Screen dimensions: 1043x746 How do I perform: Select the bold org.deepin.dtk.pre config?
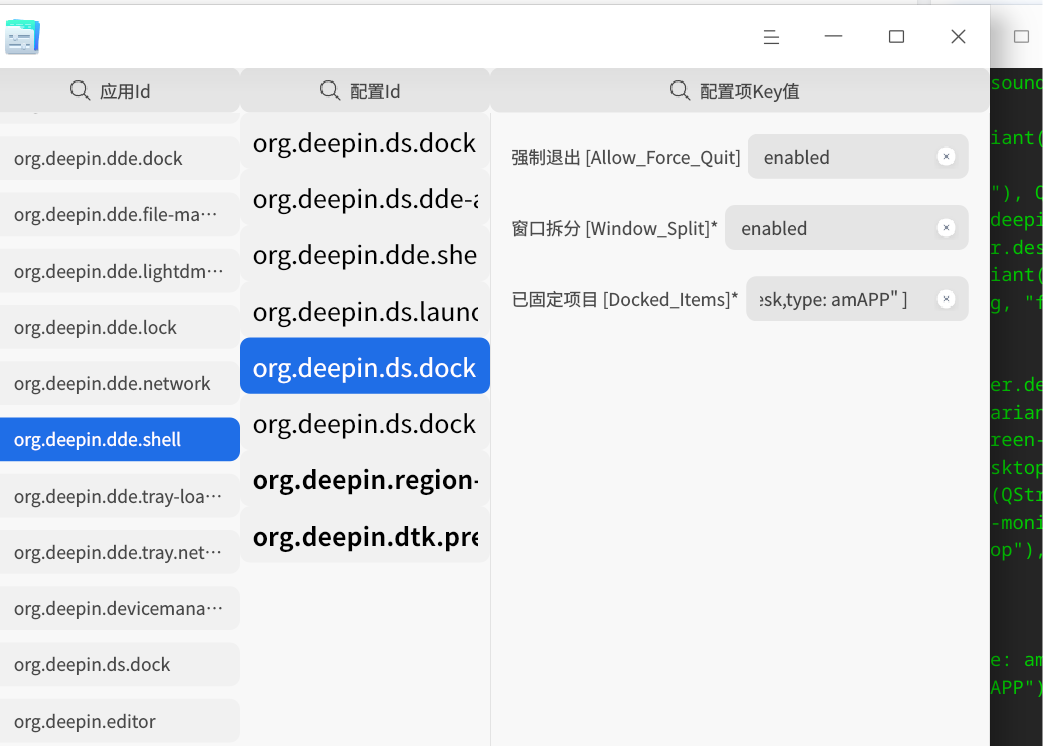coord(365,536)
